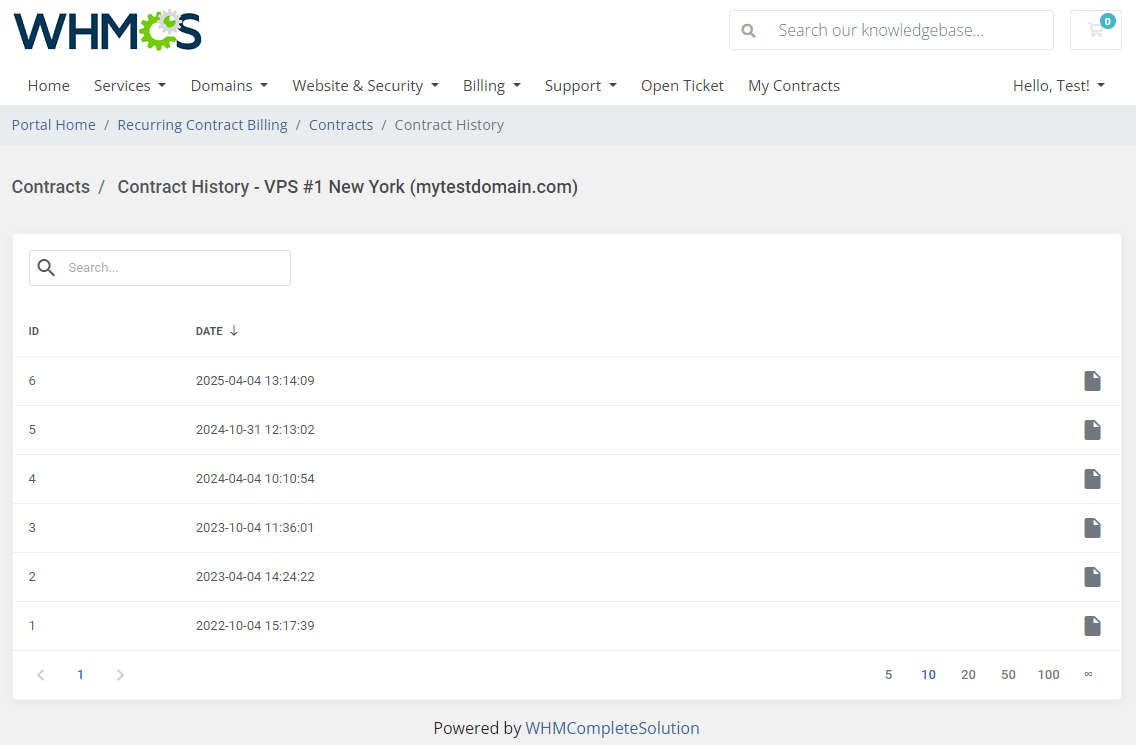
Task: Toggle DATE column sort order
Action: [x=216, y=330]
